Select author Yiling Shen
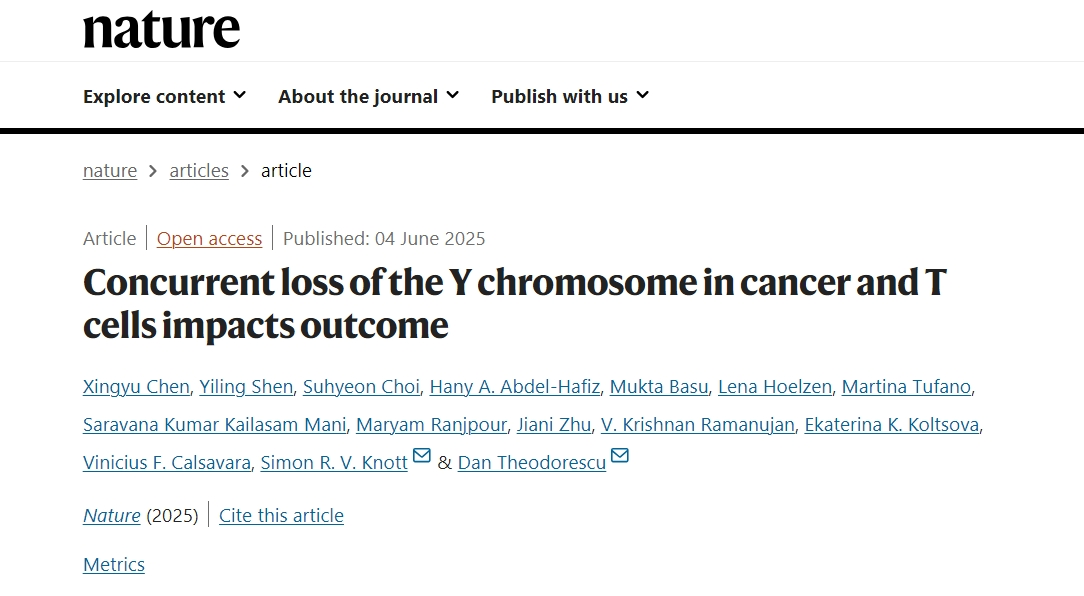Viewport: 1084px width, 596px height. [246, 387]
